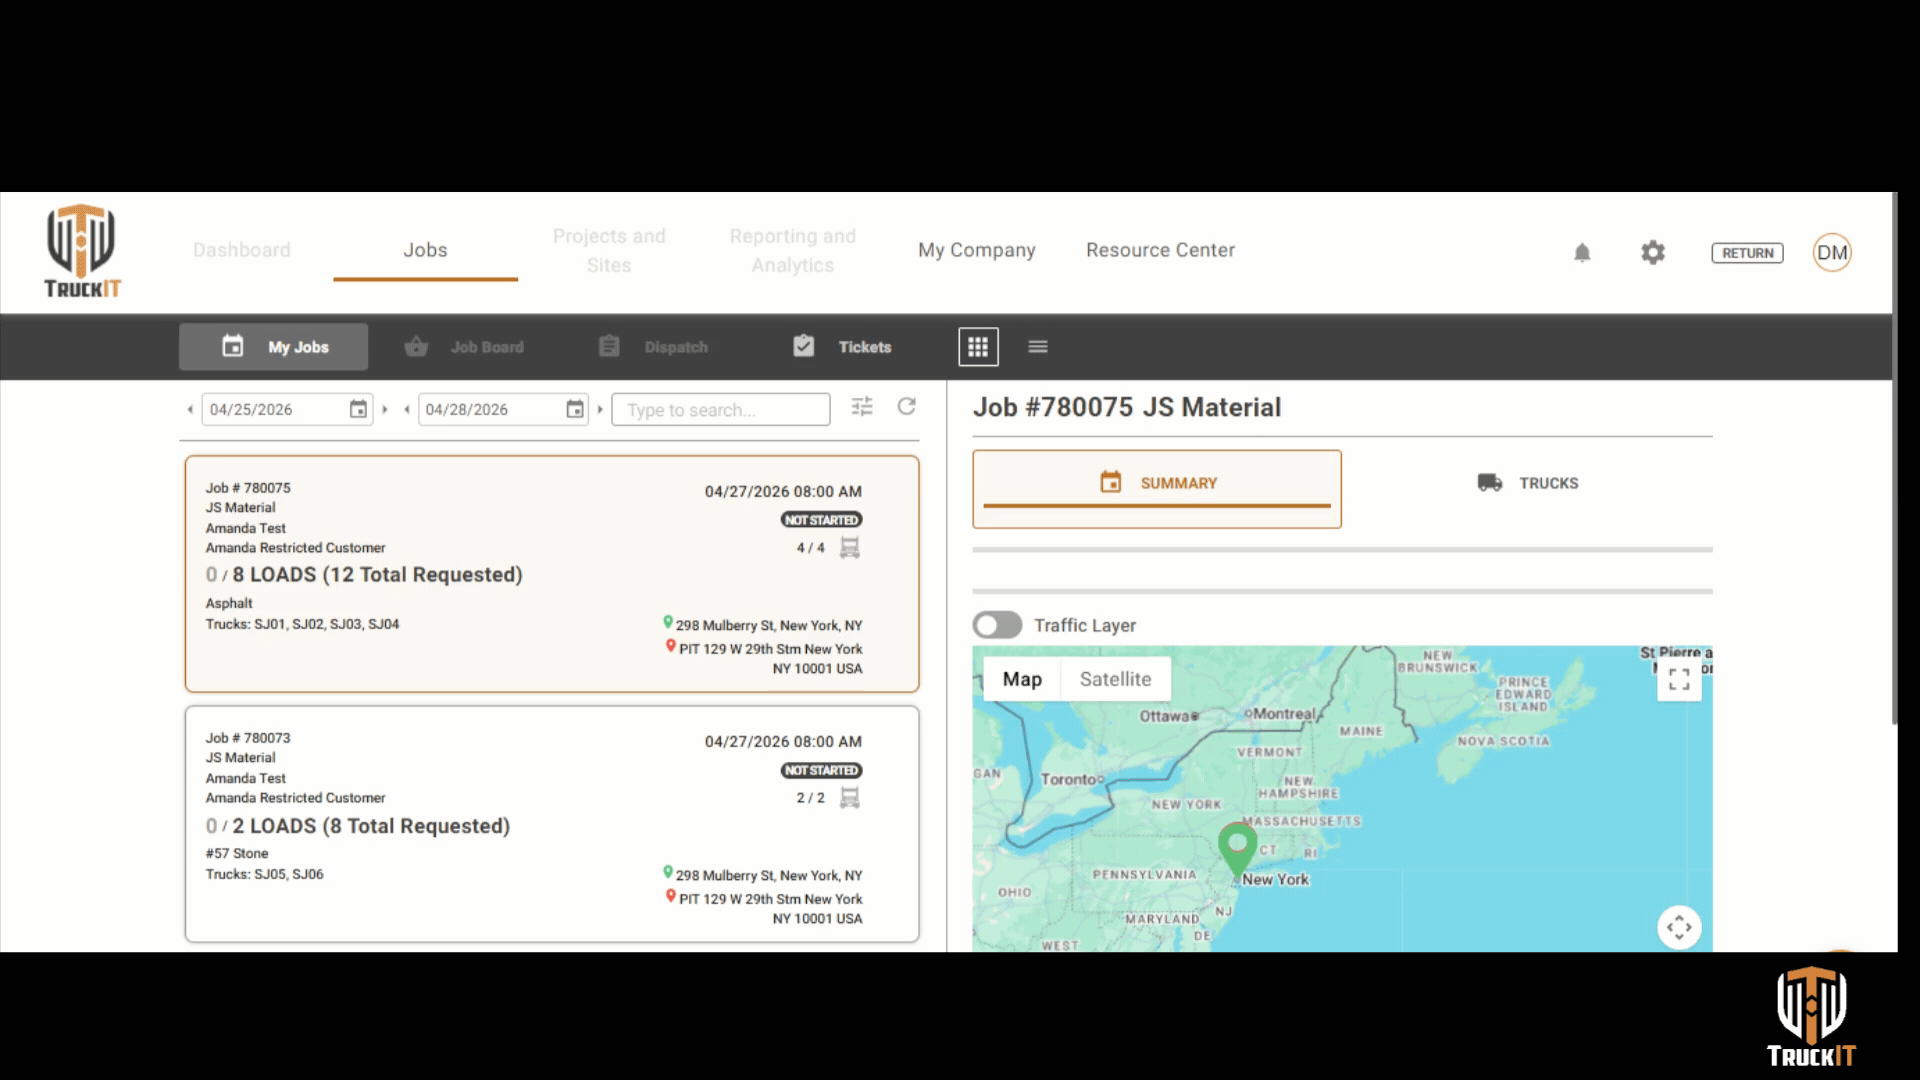Open Resource Center page

point(1160,250)
